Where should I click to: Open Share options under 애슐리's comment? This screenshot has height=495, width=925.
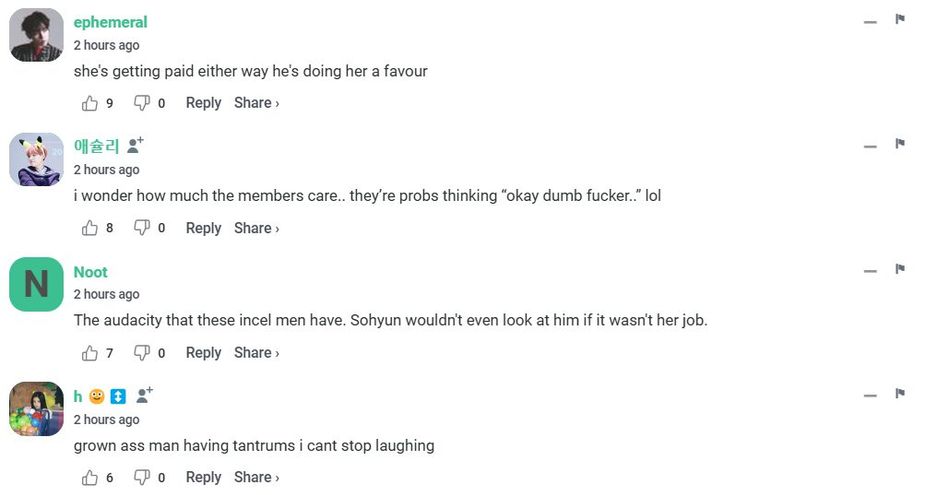pyautogui.click(x=257, y=228)
